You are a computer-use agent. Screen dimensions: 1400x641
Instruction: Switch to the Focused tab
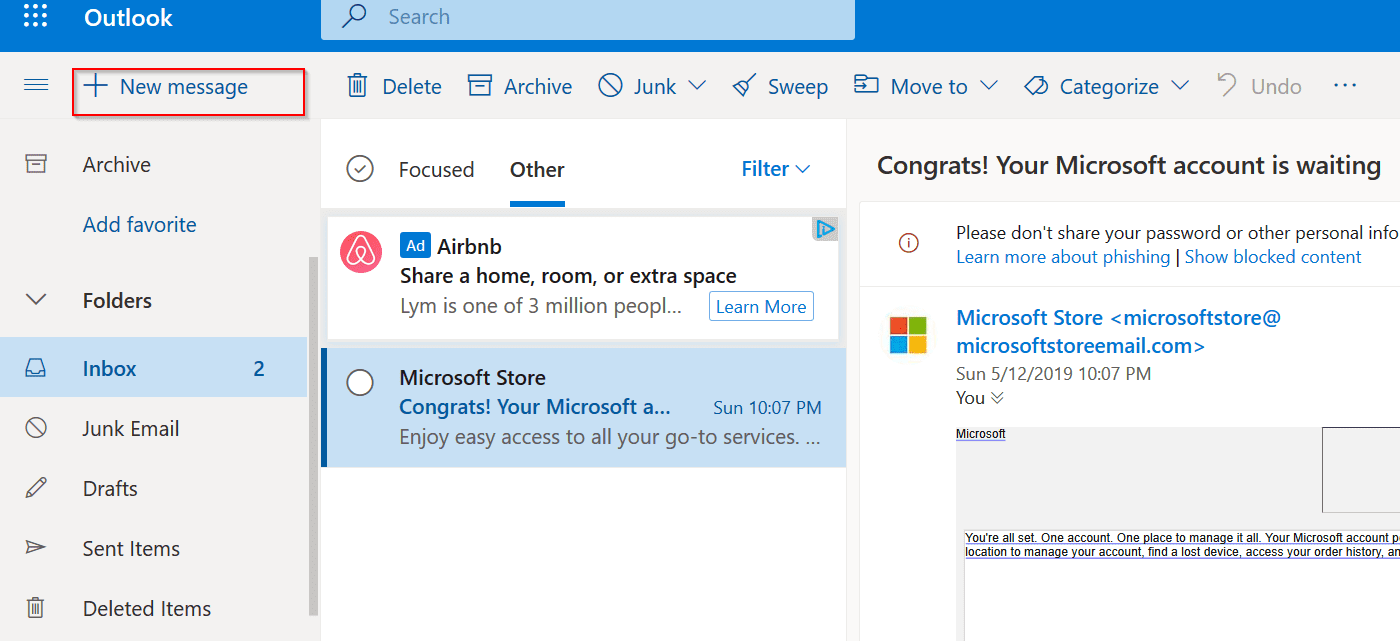tap(436, 169)
